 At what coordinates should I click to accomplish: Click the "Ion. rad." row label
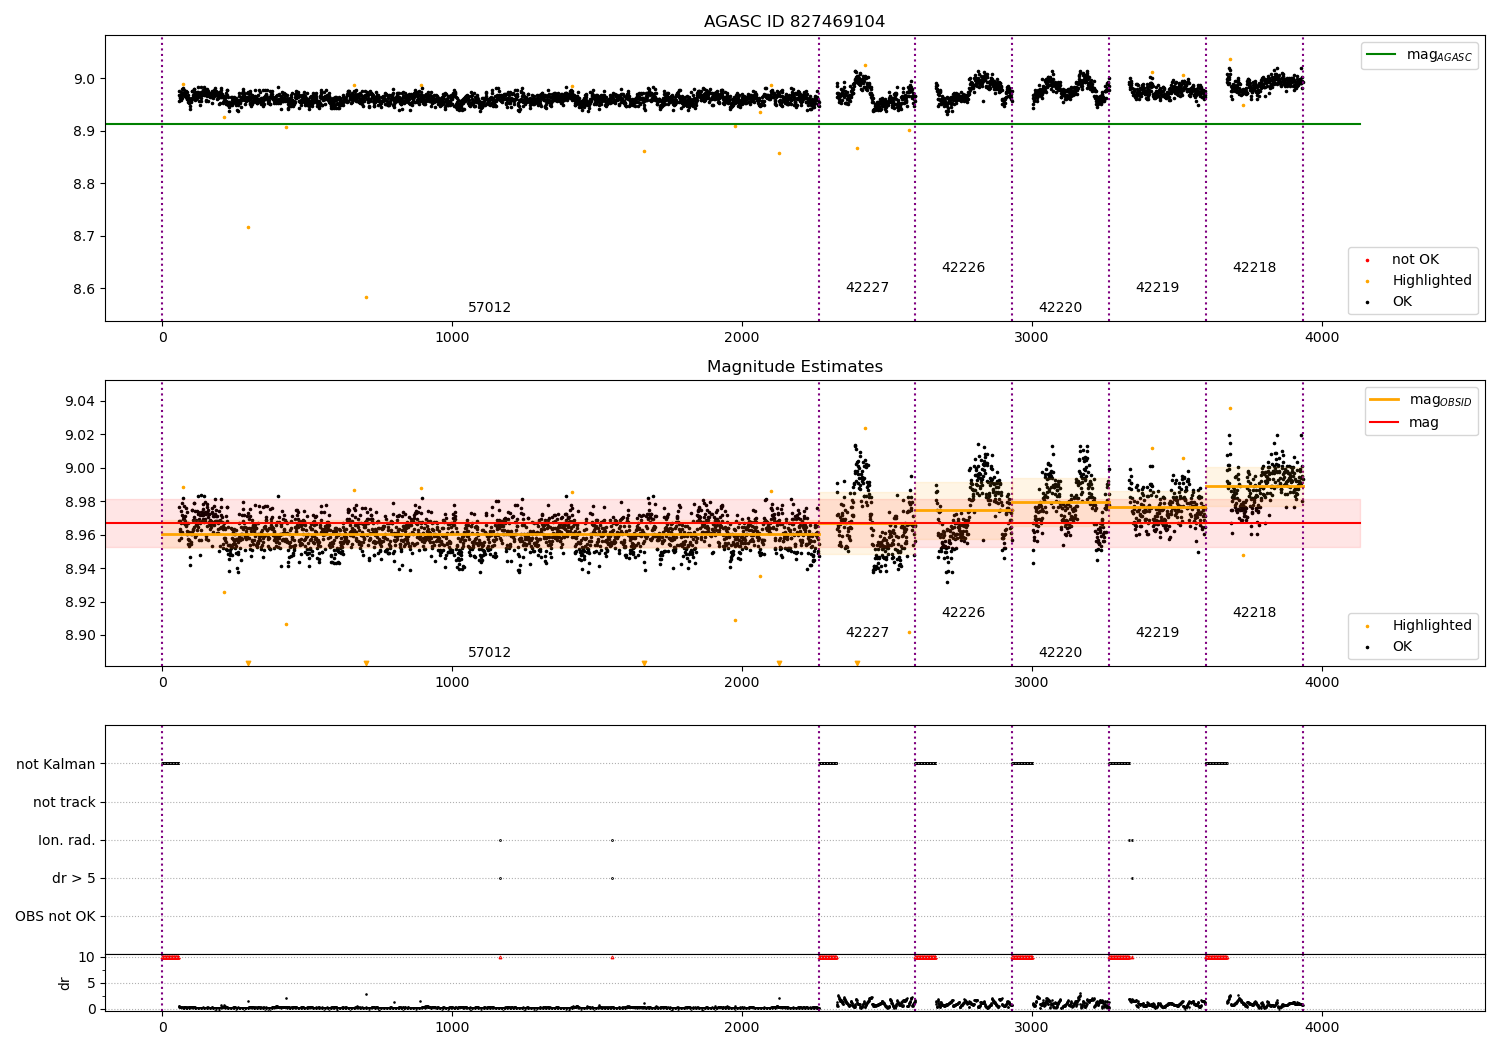pyautogui.click(x=67, y=840)
